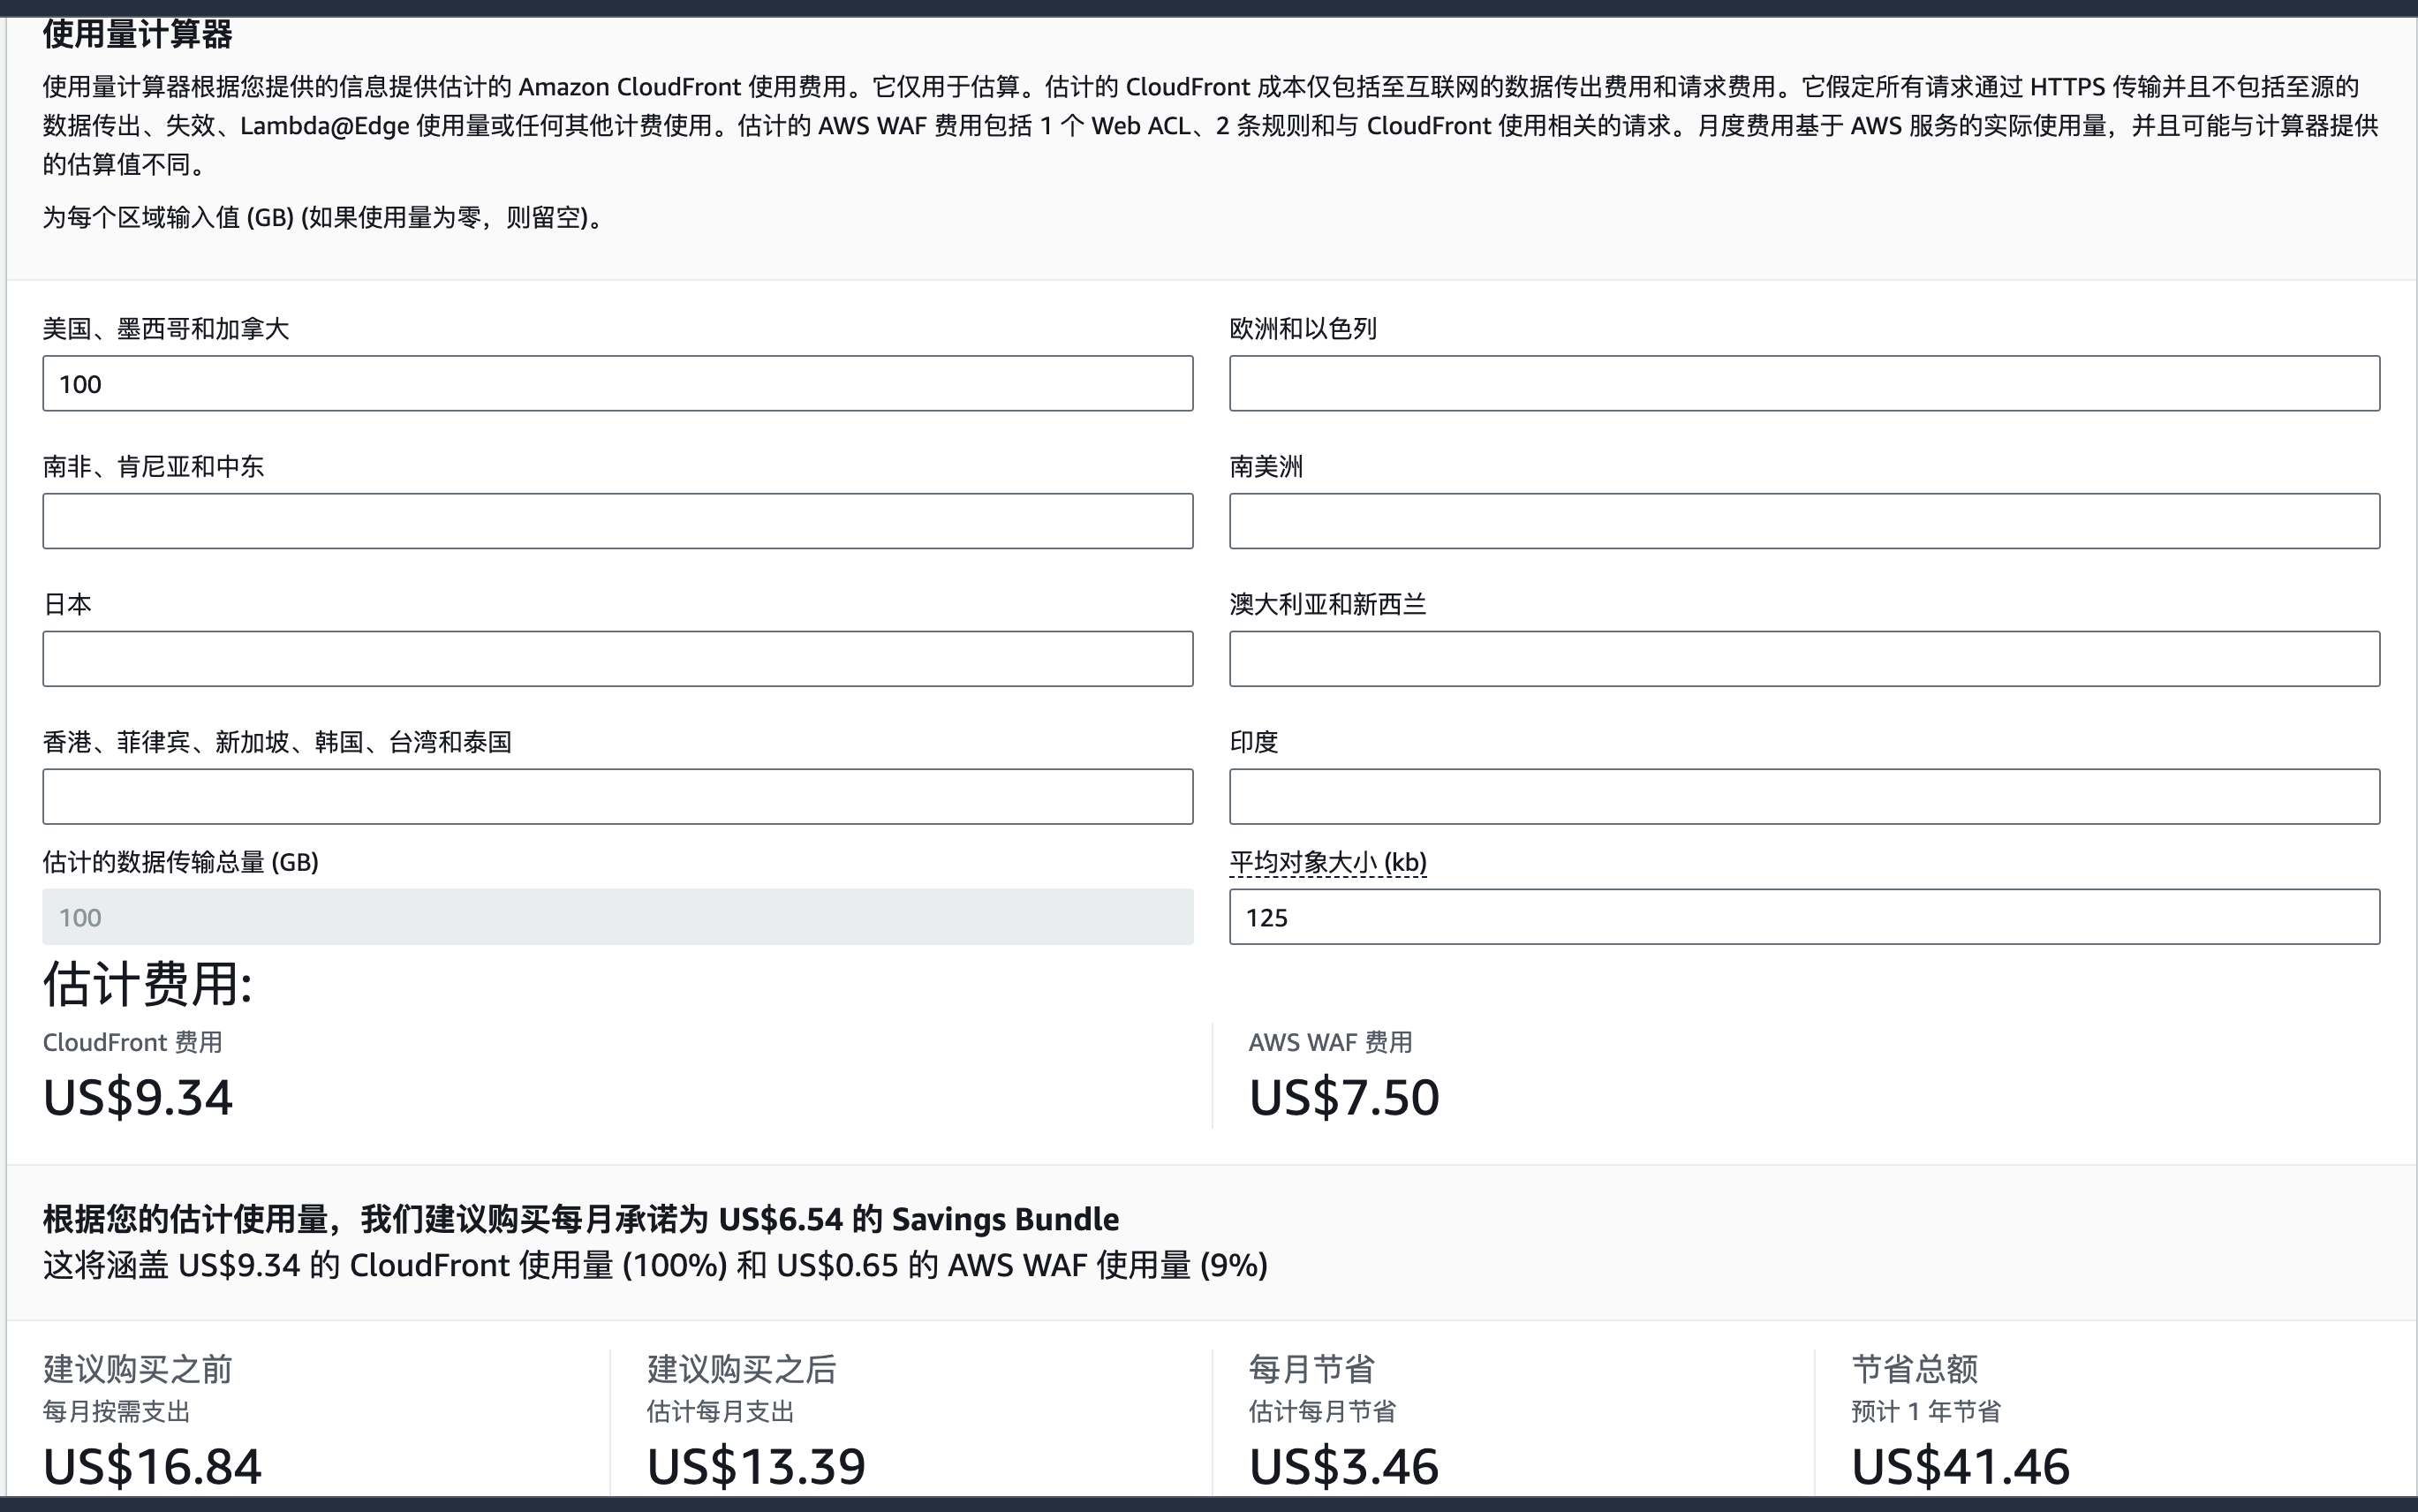Select the 南美洲 input field
This screenshot has height=1512, width=2418.
click(x=1804, y=521)
